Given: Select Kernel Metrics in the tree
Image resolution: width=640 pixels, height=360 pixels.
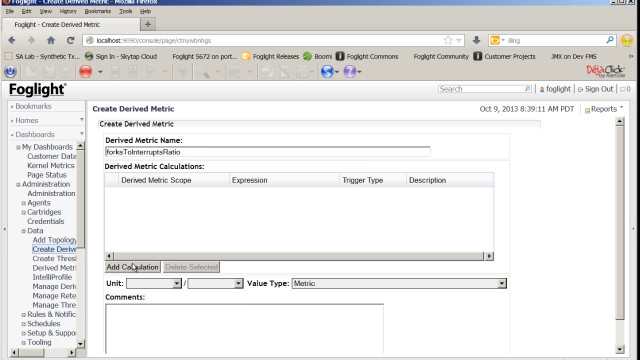Looking at the screenshot, I should click(x=51, y=165).
